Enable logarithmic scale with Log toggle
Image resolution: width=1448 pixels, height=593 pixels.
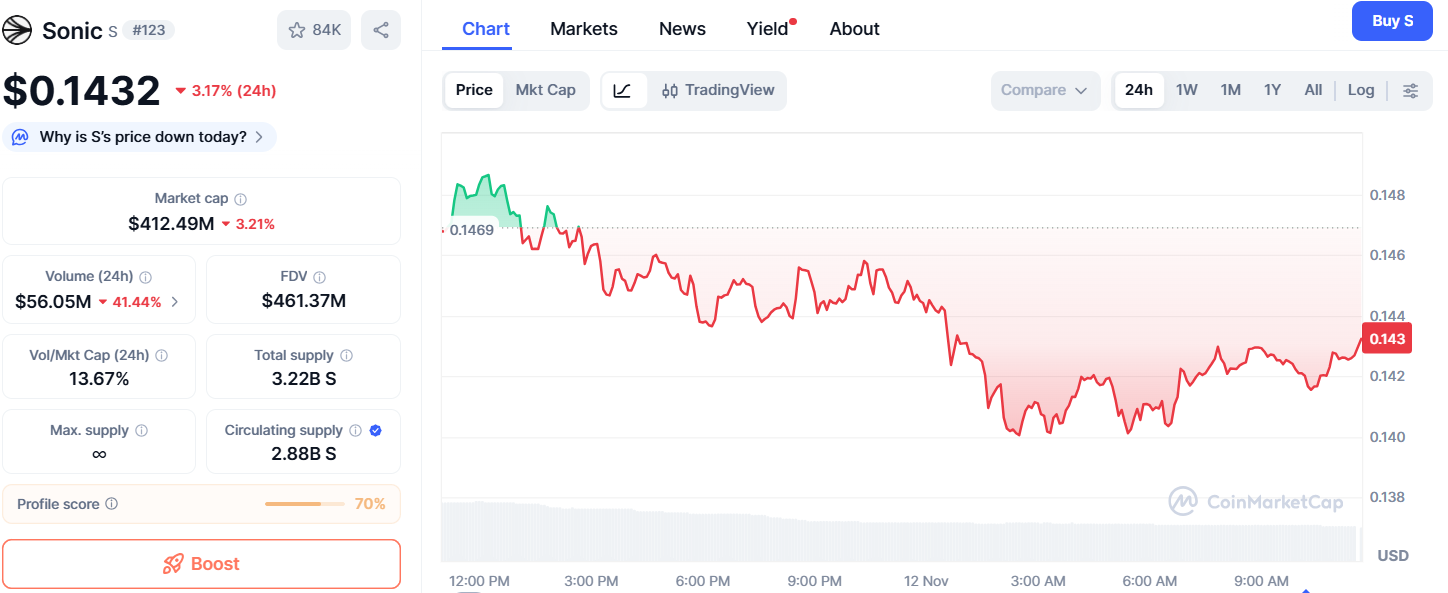(x=1361, y=90)
